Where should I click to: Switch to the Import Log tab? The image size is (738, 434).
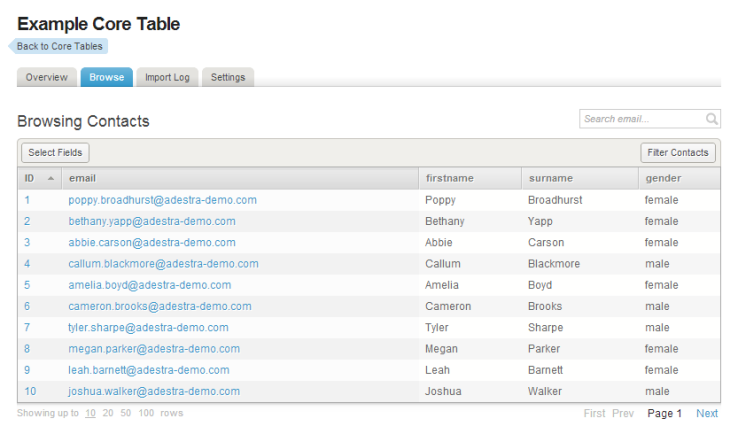[167, 77]
